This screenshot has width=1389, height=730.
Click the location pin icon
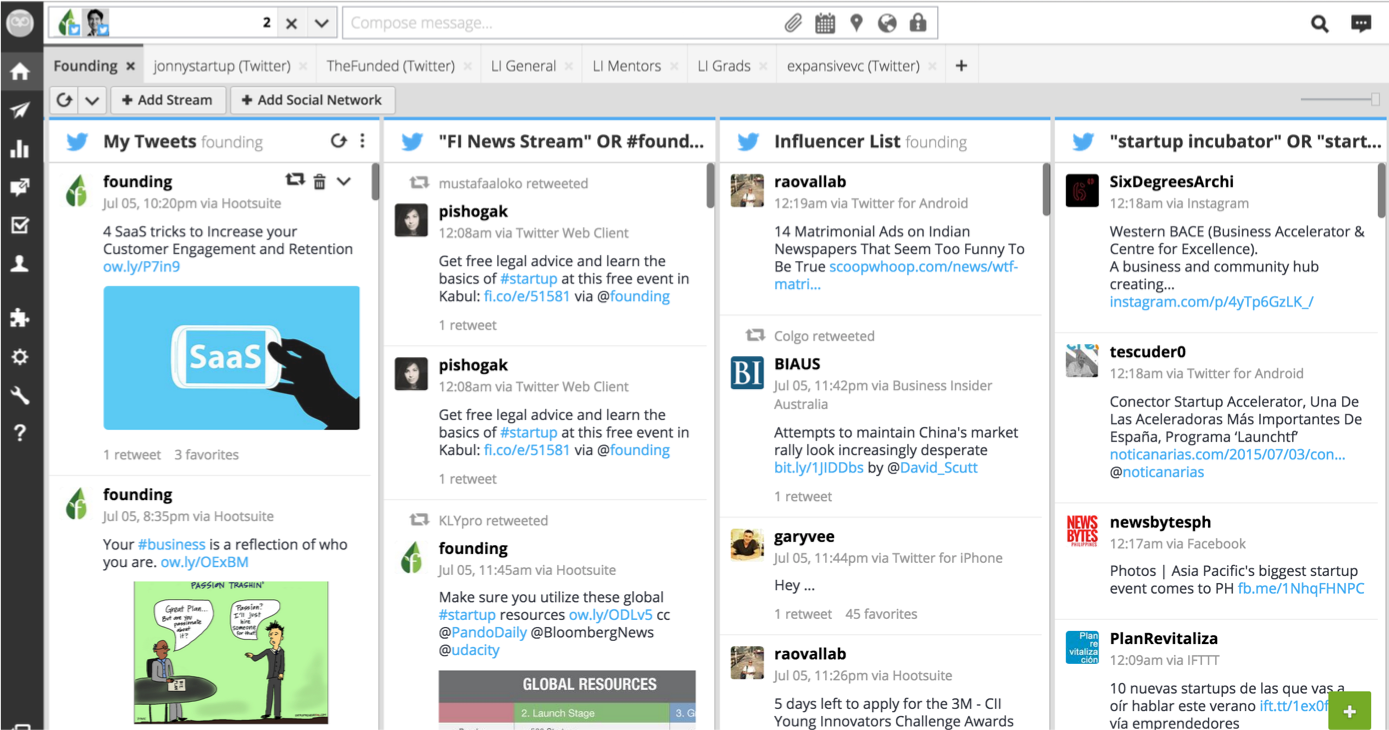pos(856,23)
